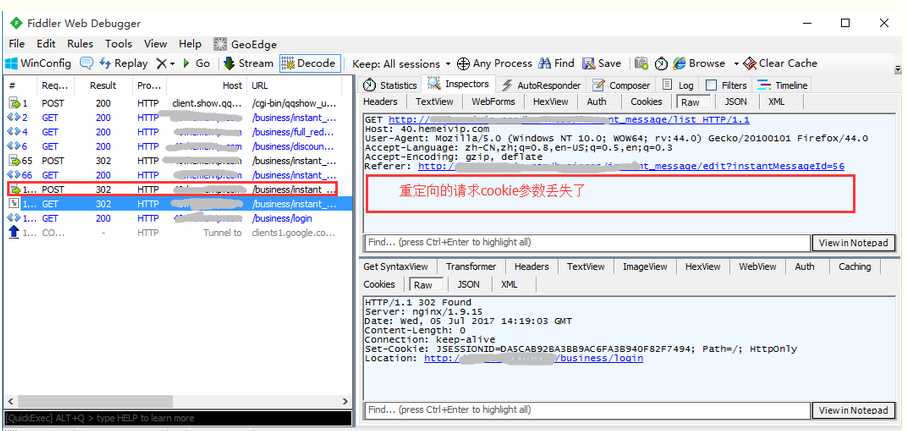Viewport: 906px width, 431px height.
Task: Switch to the Inspectors tab
Action: click(x=459, y=84)
